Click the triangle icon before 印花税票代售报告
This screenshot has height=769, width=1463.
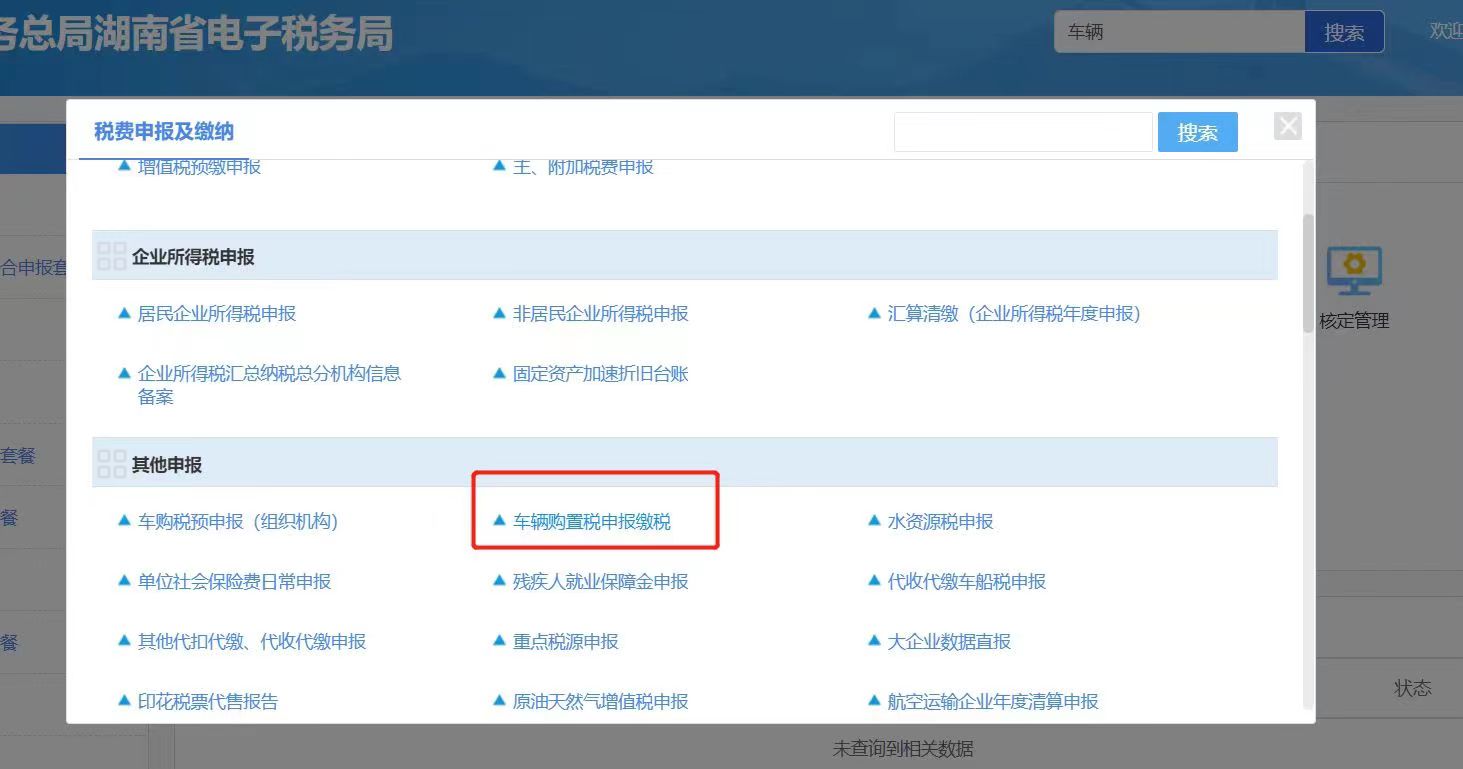pos(124,701)
